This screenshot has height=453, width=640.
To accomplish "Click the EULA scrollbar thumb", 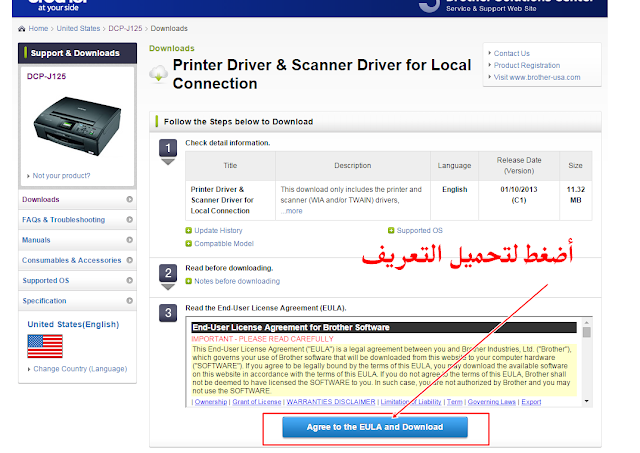I will tap(587, 332).
